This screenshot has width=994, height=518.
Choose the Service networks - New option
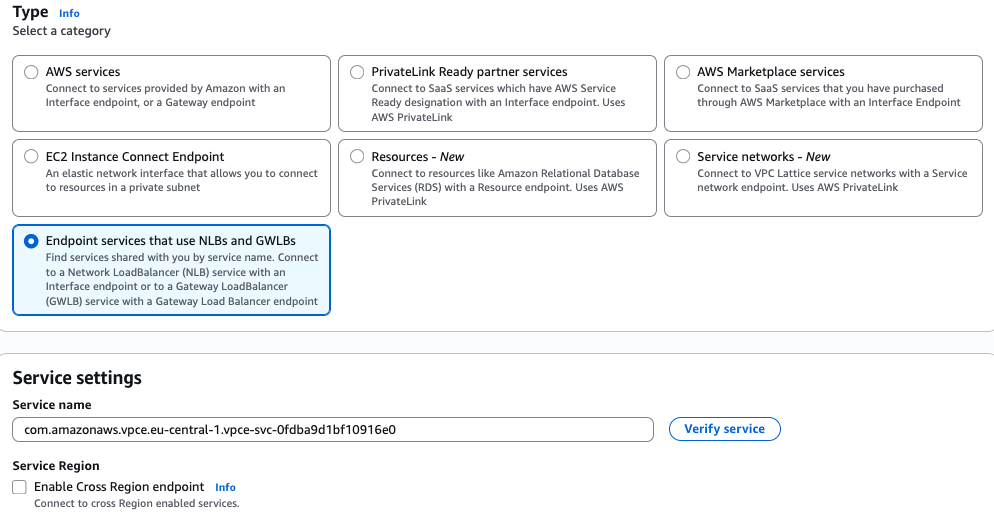pos(683,157)
